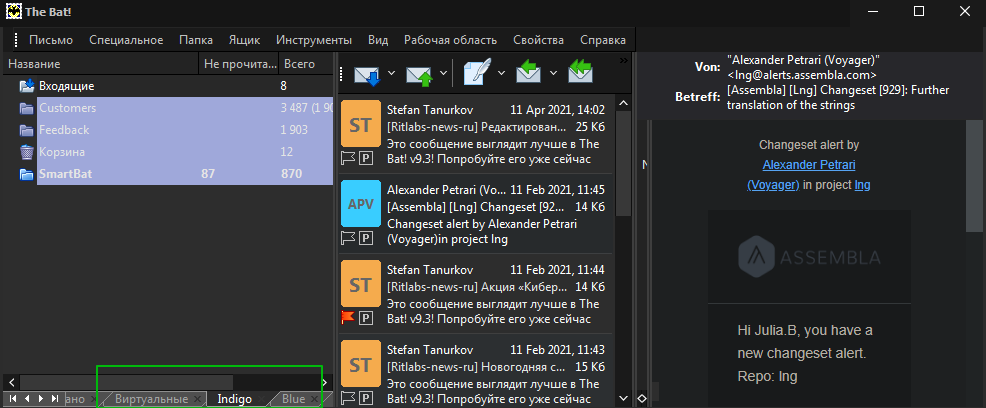Go to previous folder tab arrow
986x408 pixels.
[27, 399]
